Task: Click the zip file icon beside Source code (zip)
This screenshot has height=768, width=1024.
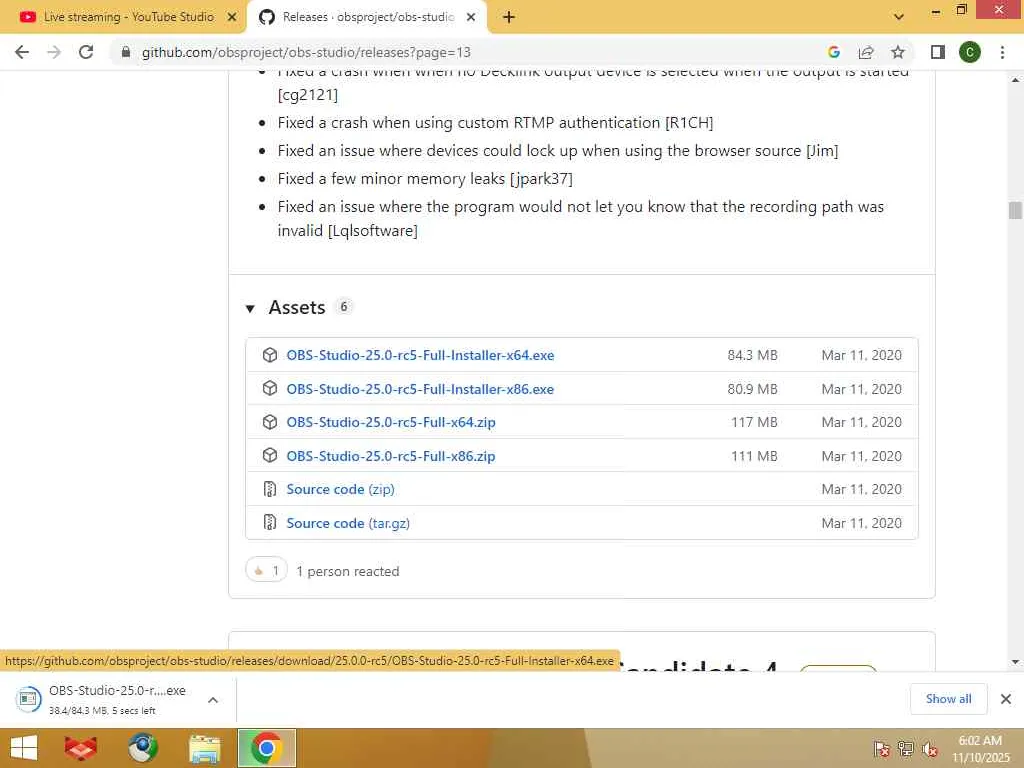Action: coord(270,489)
